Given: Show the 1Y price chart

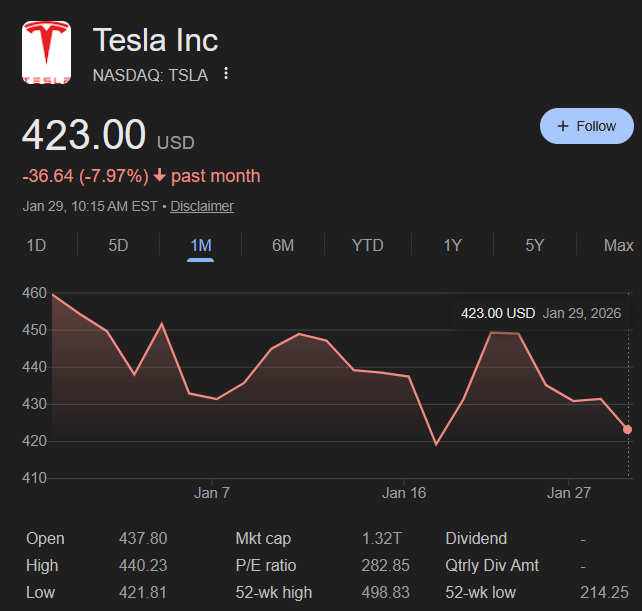Looking at the screenshot, I should tap(452, 245).
